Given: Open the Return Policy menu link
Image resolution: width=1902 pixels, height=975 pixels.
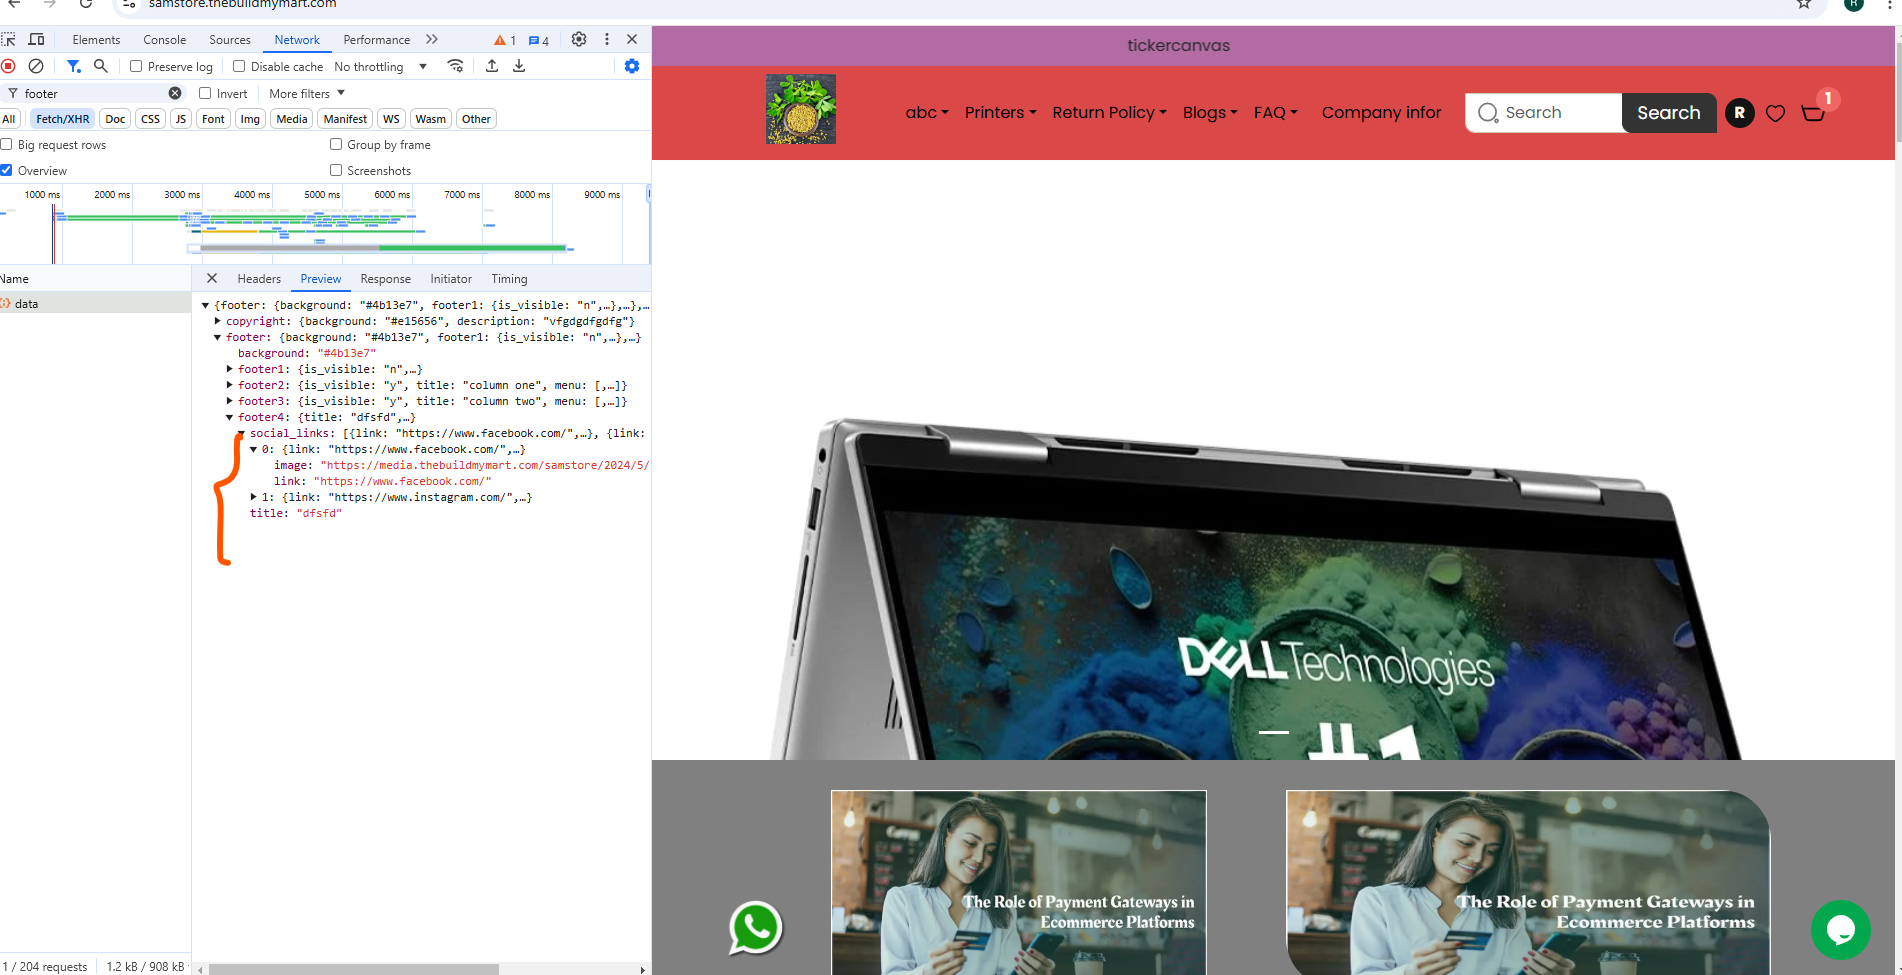Looking at the screenshot, I should (x=1110, y=113).
